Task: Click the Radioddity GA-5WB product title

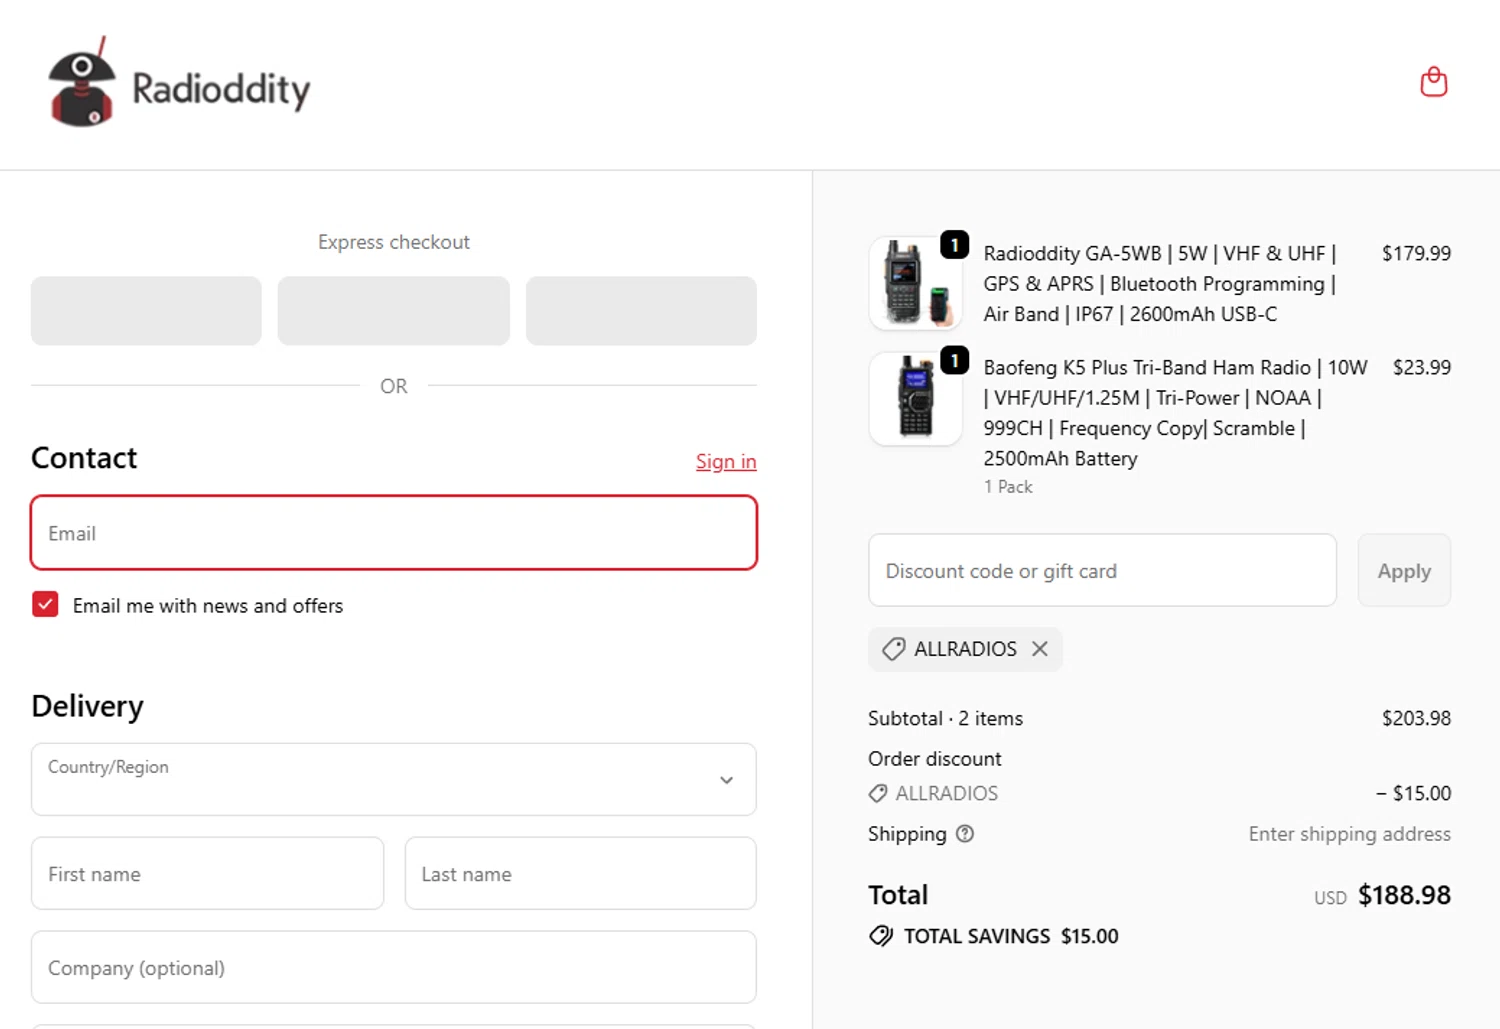Action: pos(1160,284)
